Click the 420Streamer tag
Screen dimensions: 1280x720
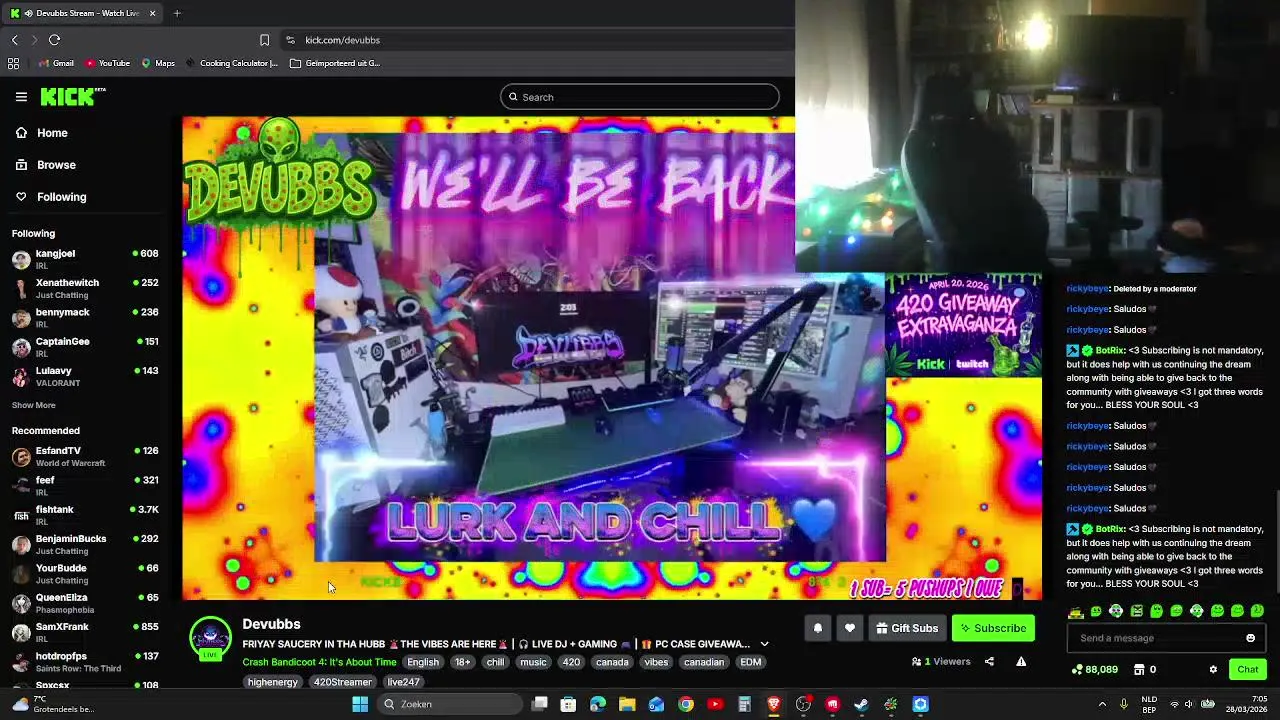(x=342, y=682)
